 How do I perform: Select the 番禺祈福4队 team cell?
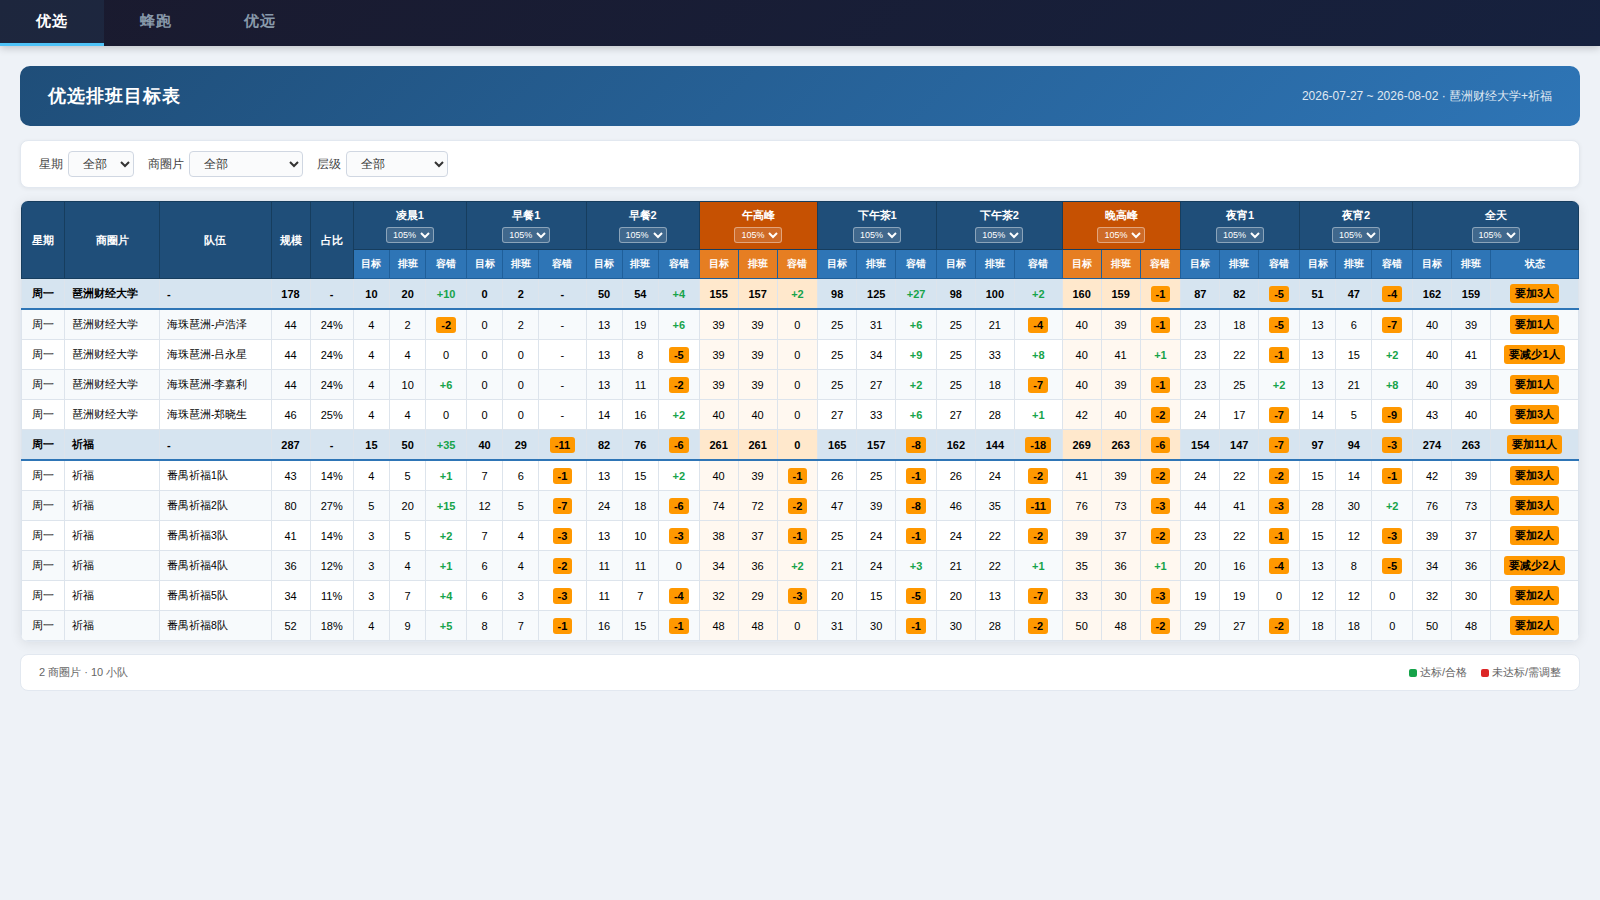[215, 566]
